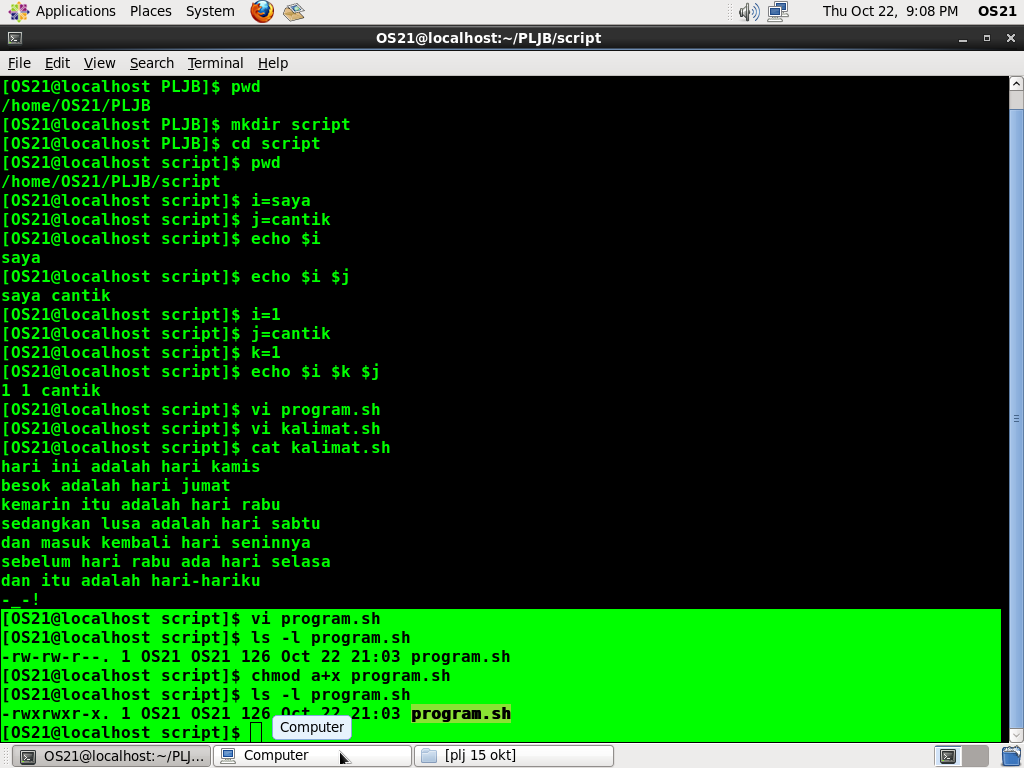Screen dimensions: 1024x768
Task: Click the 'vi kalimat.sh' command line
Action: tap(191, 429)
